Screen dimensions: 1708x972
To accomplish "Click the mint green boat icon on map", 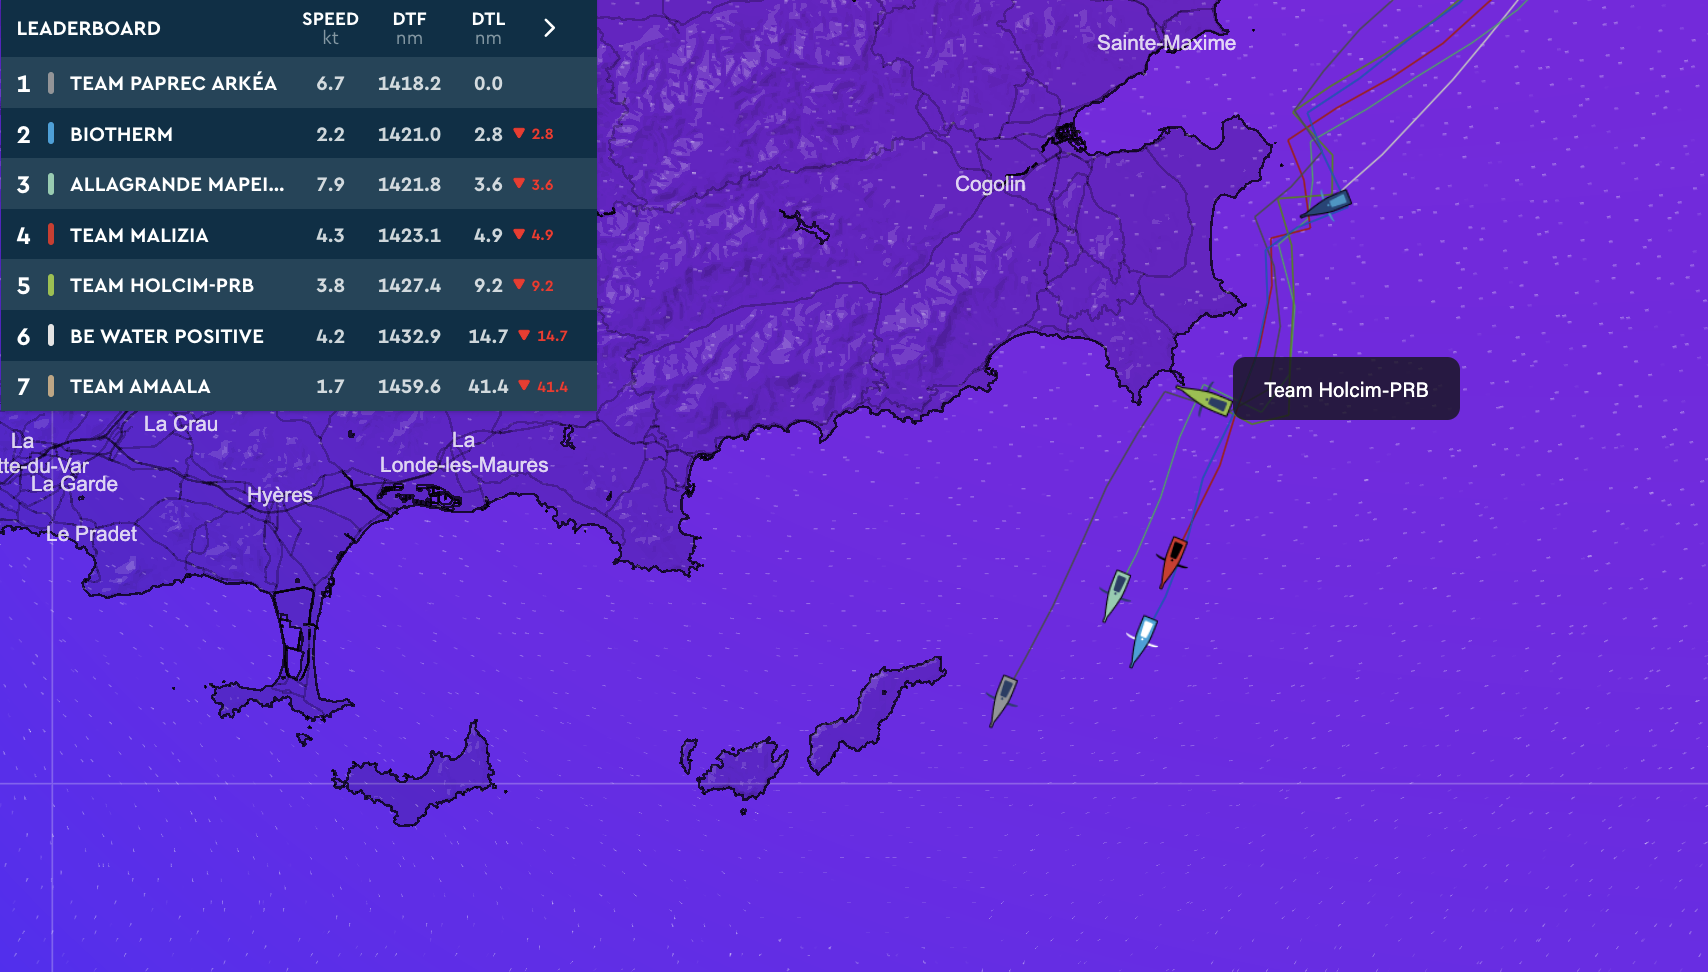I will pos(1116,594).
